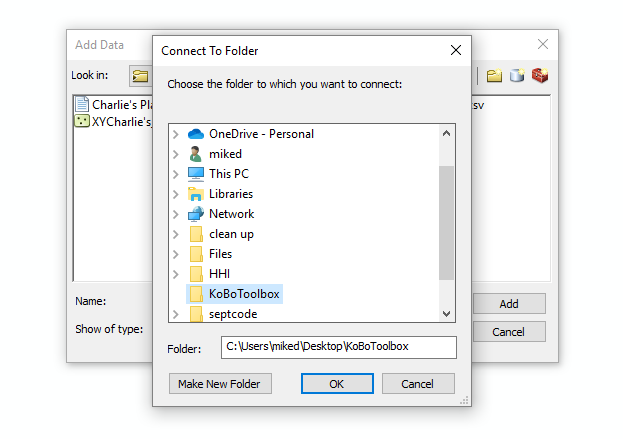Click the Folder path text field
Image resolution: width=623 pixels, height=439 pixels.
pyautogui.click(x=339, y=347)
